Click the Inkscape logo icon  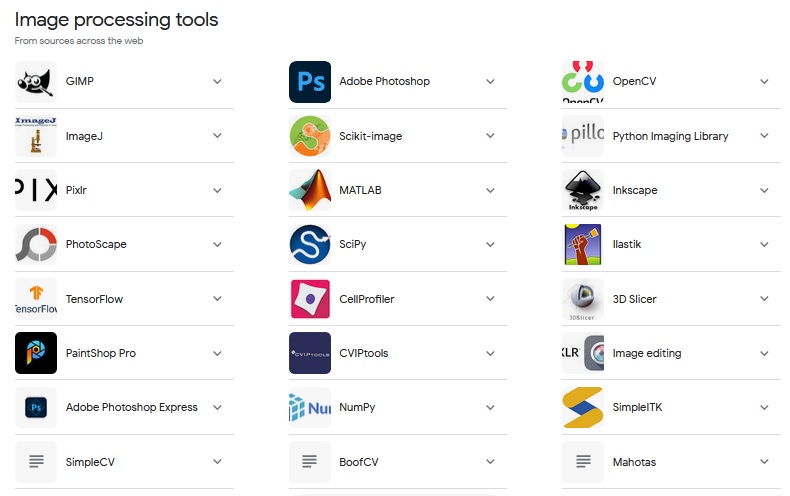[582, 190]
